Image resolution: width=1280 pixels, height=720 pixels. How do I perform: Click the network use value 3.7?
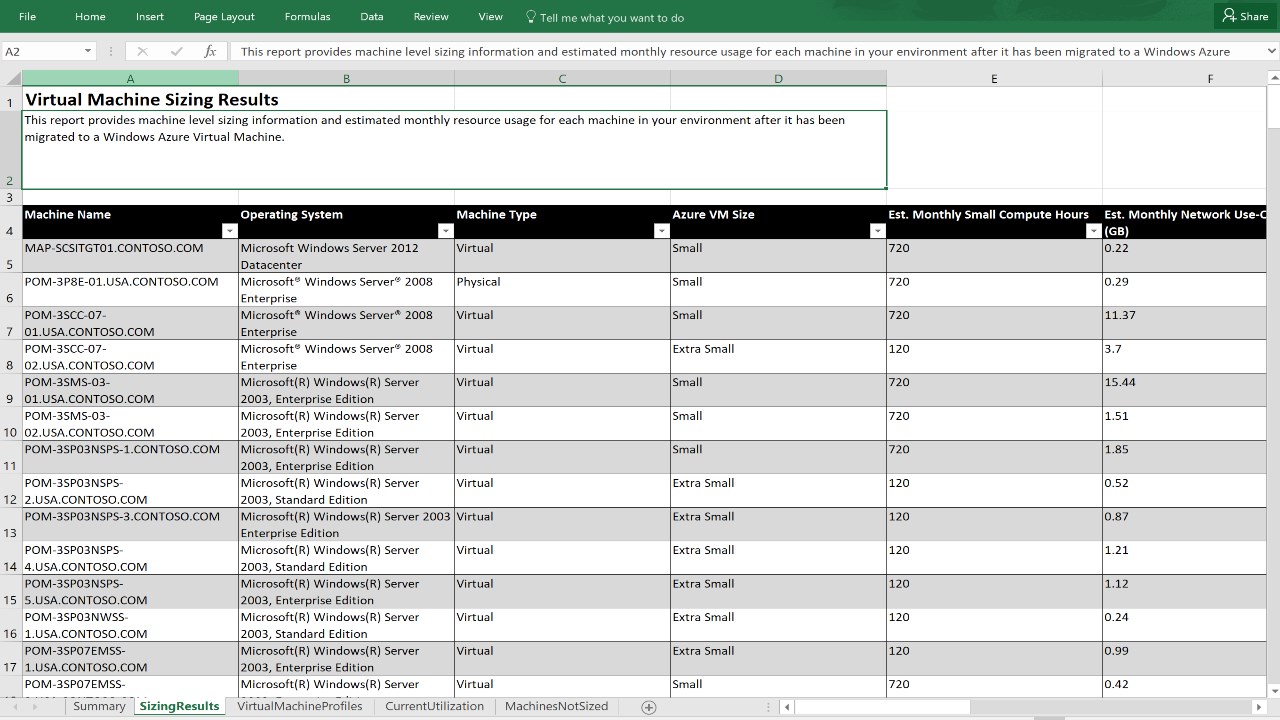[x=1184, y=357]
